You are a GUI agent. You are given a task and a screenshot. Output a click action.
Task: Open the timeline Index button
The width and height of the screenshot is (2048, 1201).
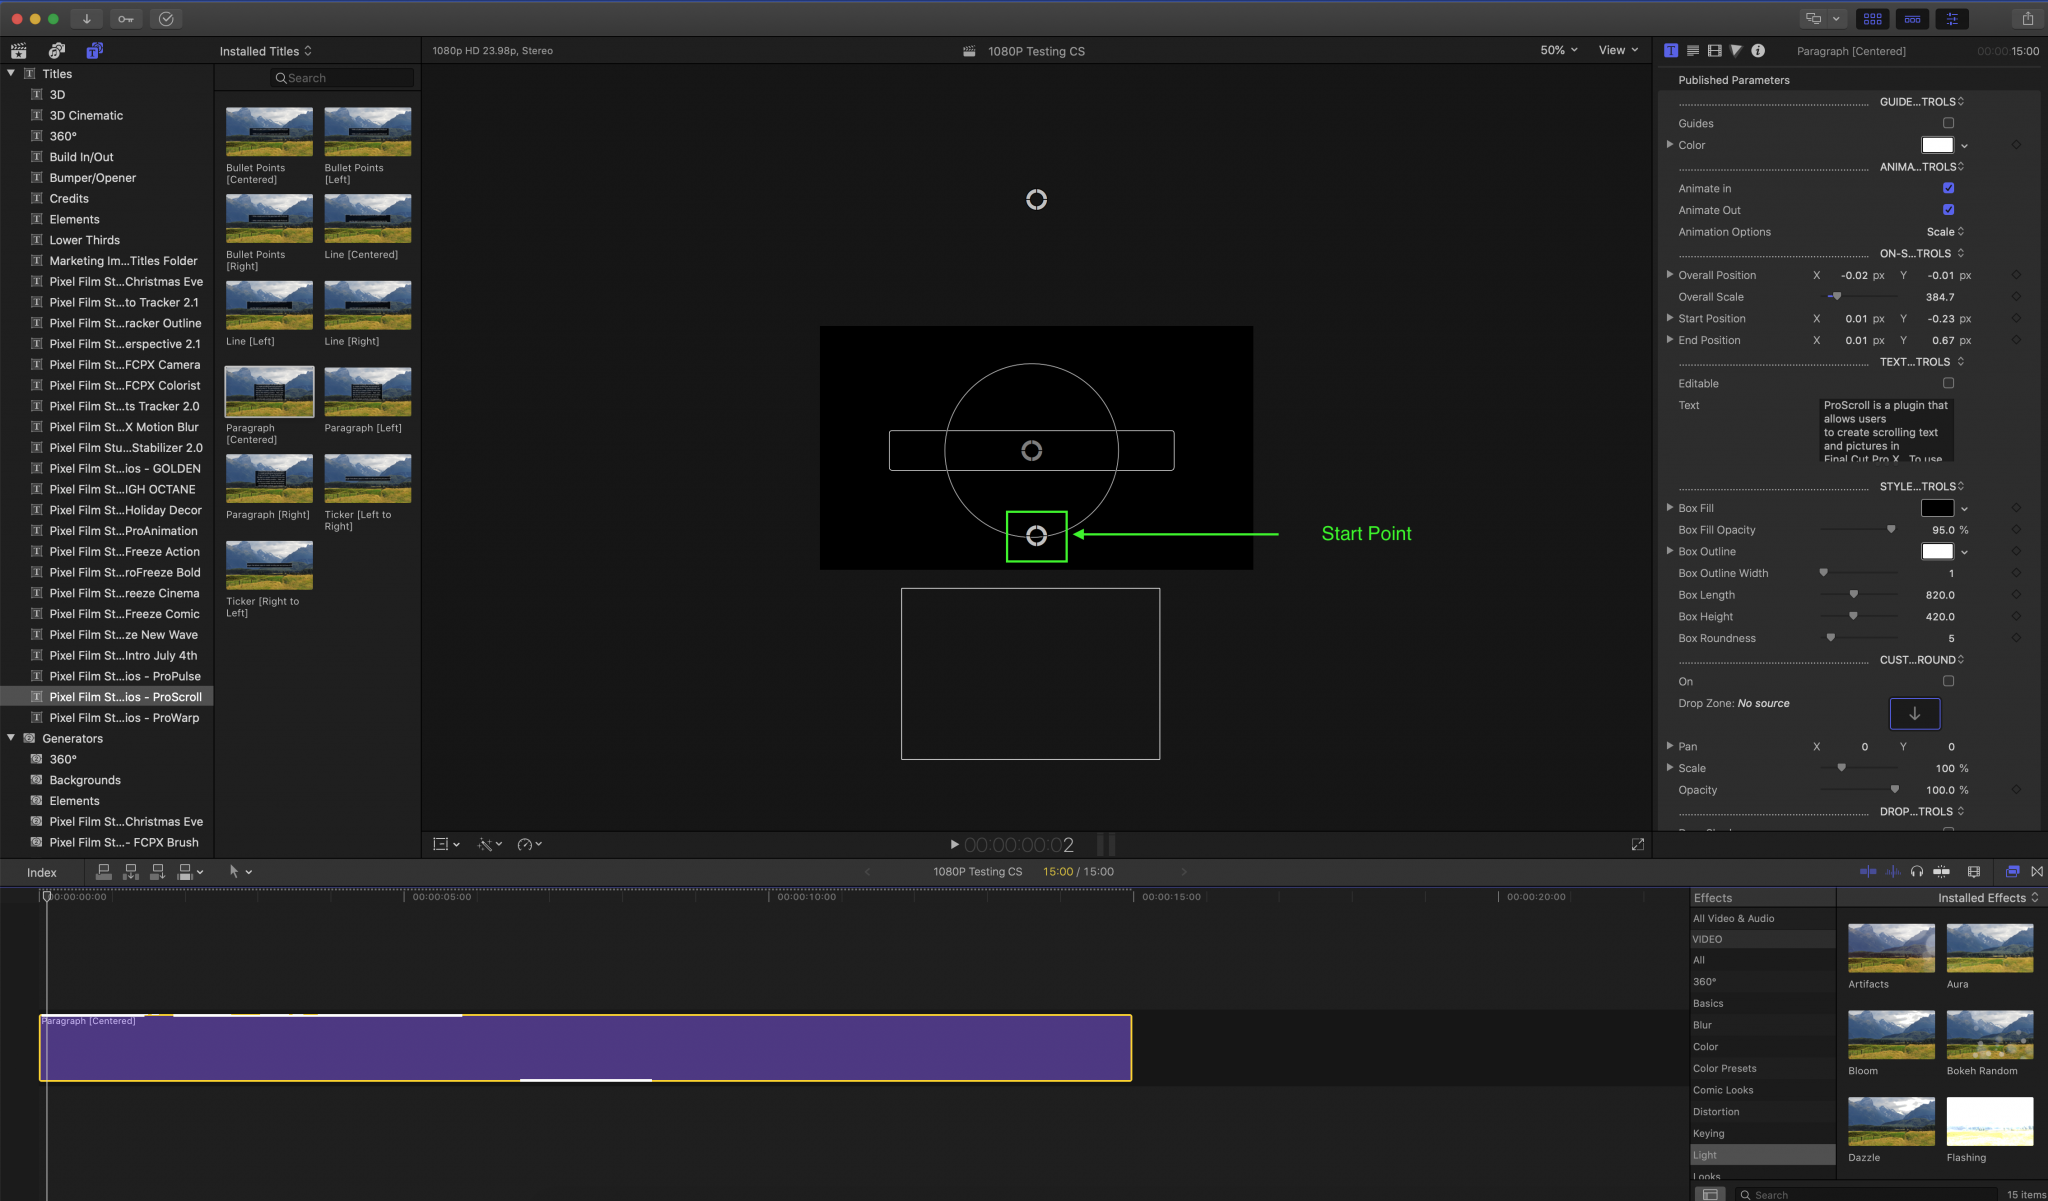(x=41, y=873)
